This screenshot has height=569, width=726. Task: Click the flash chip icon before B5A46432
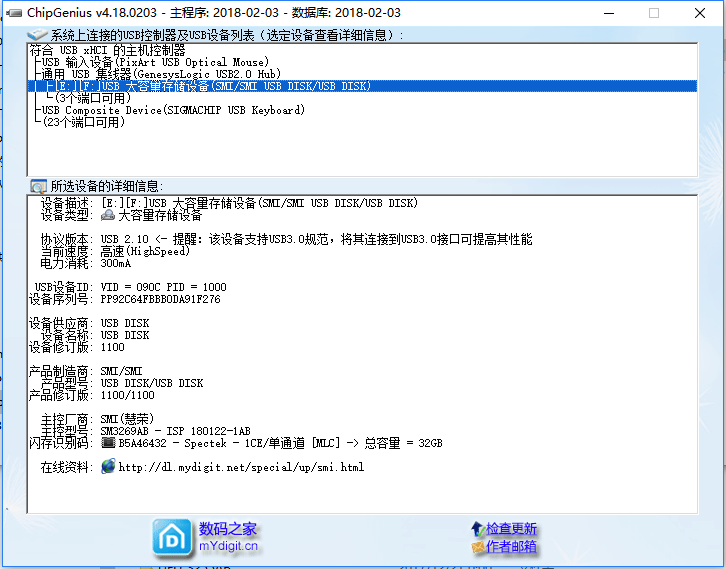(108, 443)
